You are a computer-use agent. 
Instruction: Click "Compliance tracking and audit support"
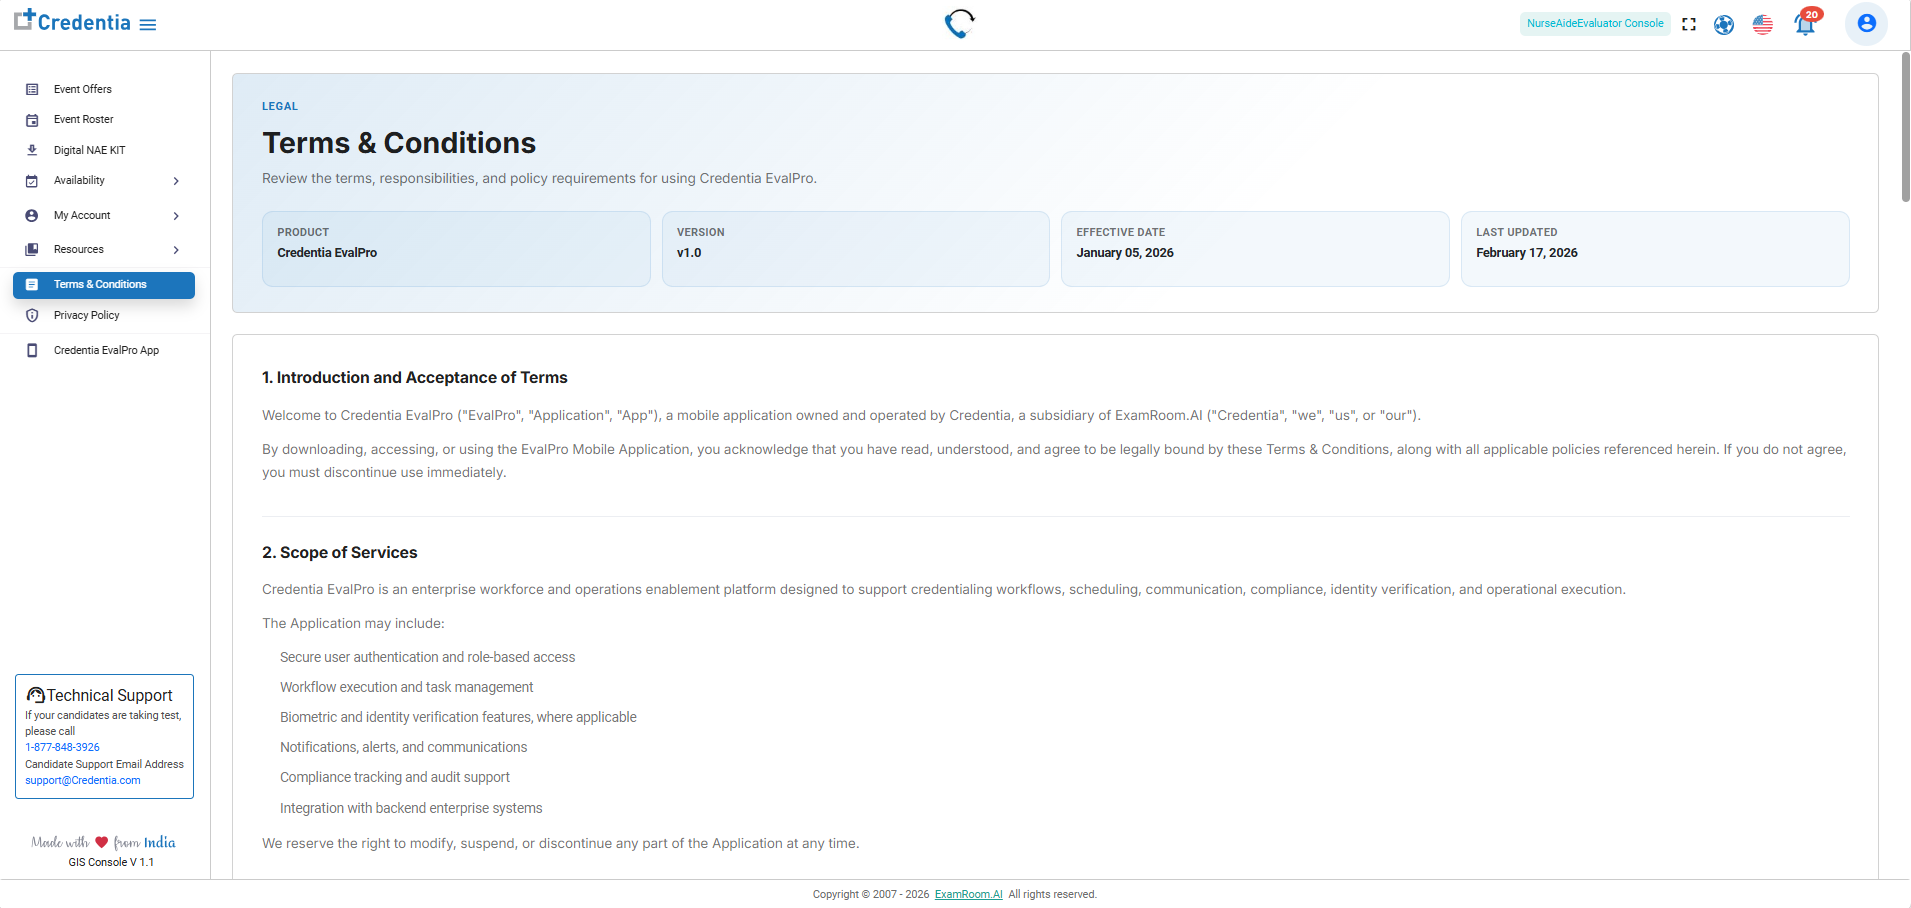(x=395, y=777)
